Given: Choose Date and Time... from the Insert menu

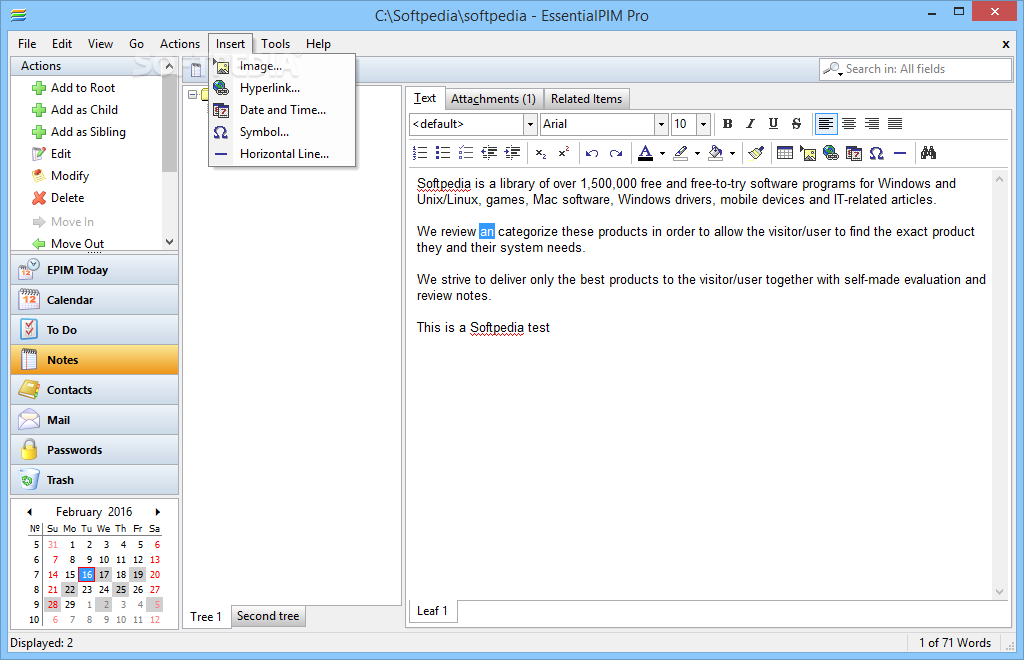Looking at the screenshot, I should (282, 110).
